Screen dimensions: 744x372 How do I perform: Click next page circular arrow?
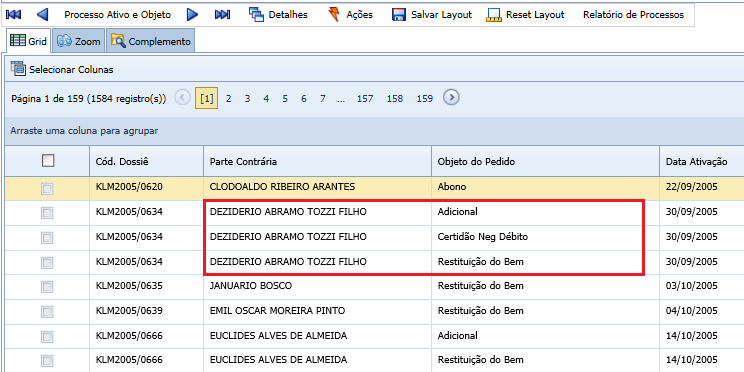click(451, 98)
